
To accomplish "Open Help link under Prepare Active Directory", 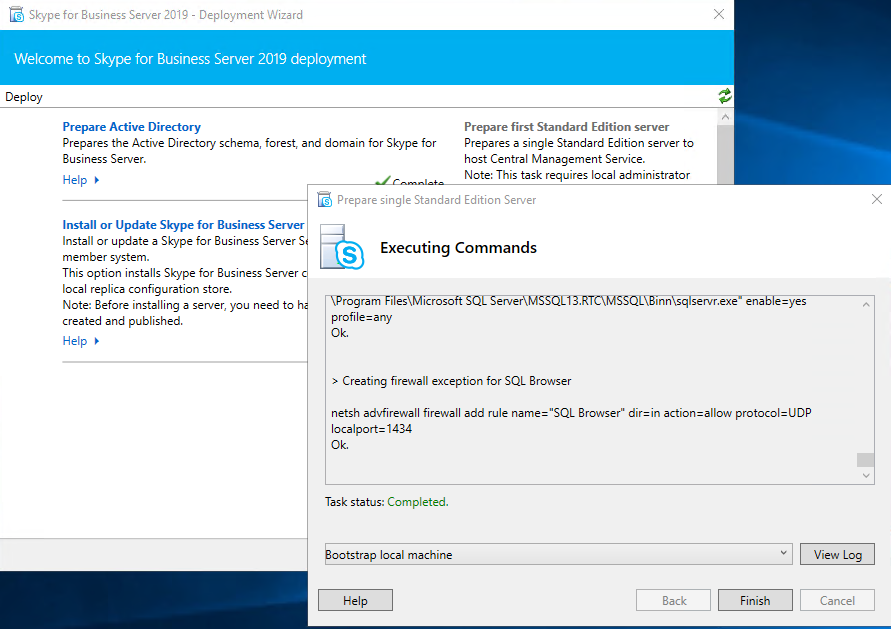I will click(x=75, y=180).
